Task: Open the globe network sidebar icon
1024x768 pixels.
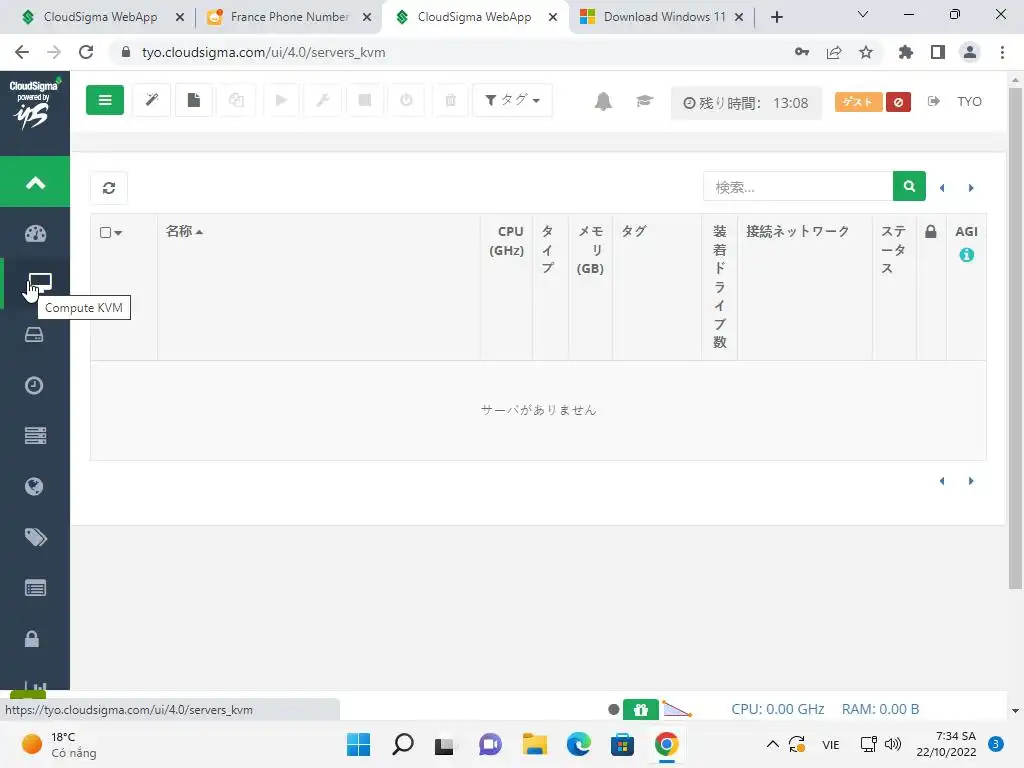Action: tap(34, 487)
